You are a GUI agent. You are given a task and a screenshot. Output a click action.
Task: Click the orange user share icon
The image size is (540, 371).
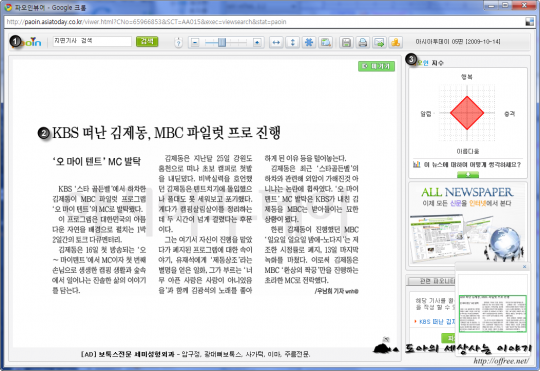396,42
